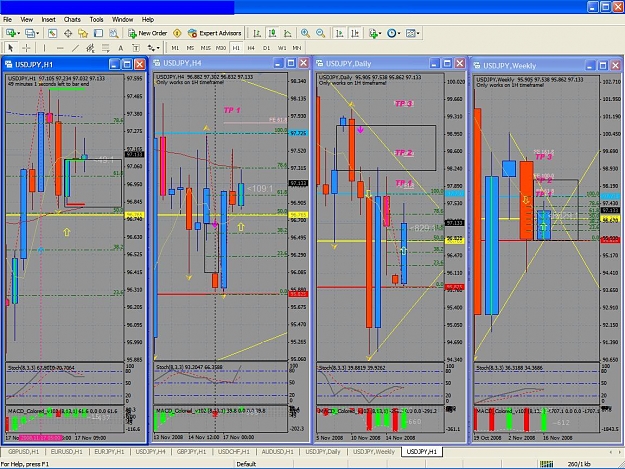
Task: Switch to M30 timeframe
Action: pos(221,48)
